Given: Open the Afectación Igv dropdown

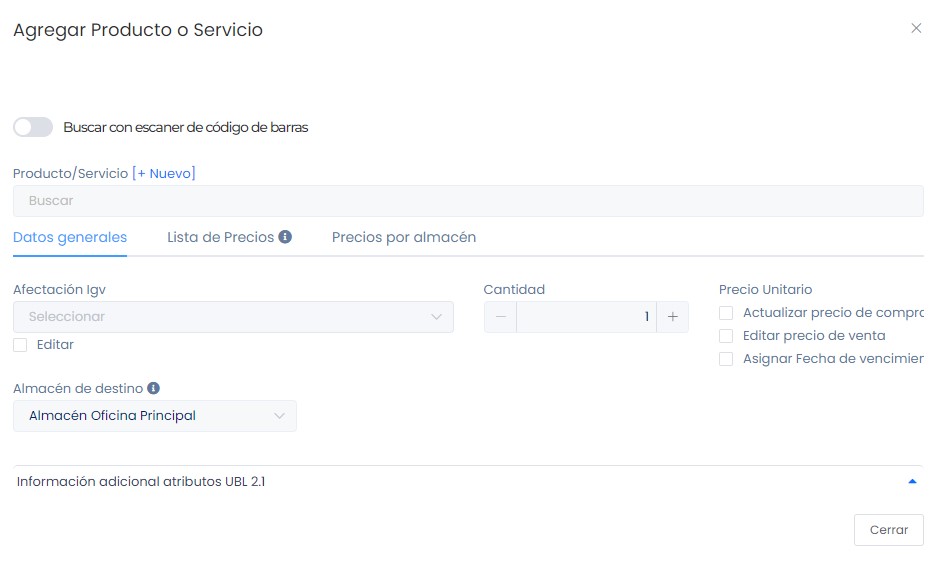Looking at the screenshot, I should (x=233, y=317).
